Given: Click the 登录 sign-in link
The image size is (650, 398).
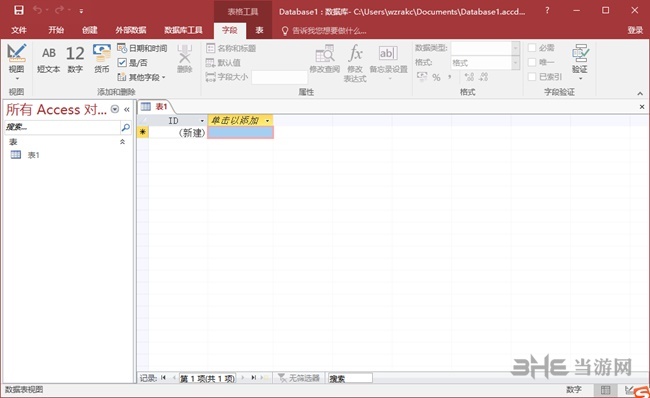Looking at the screenshot, I should (x=635, y=30).
